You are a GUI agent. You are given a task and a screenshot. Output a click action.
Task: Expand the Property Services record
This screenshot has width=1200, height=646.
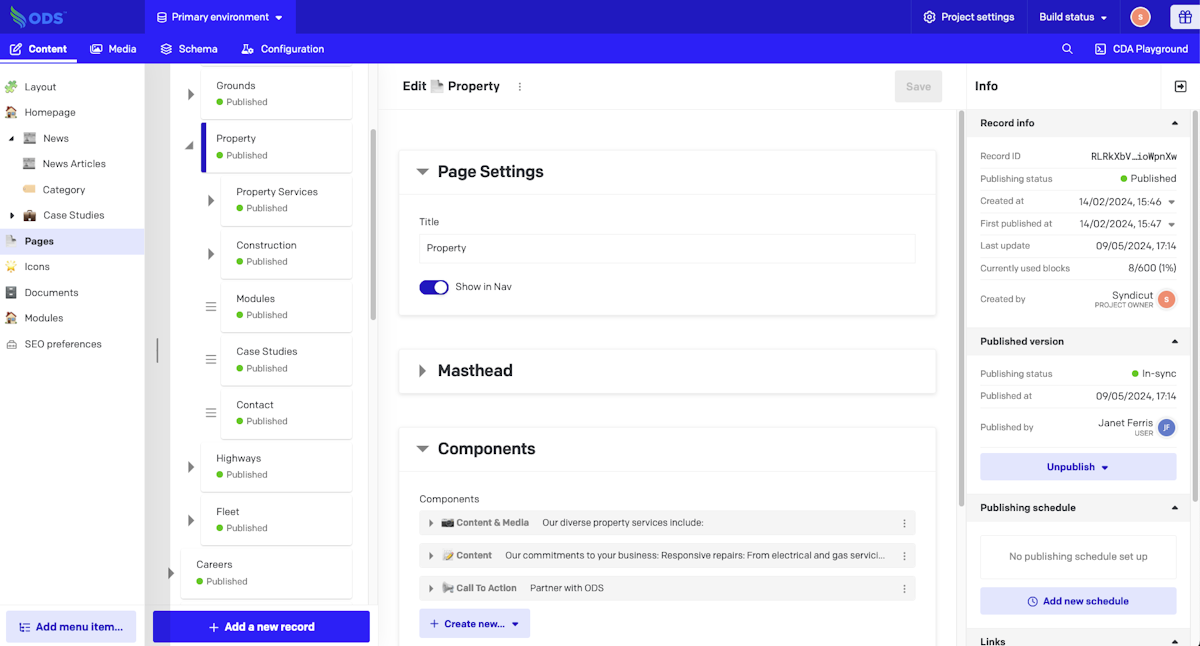coord(211,201)
